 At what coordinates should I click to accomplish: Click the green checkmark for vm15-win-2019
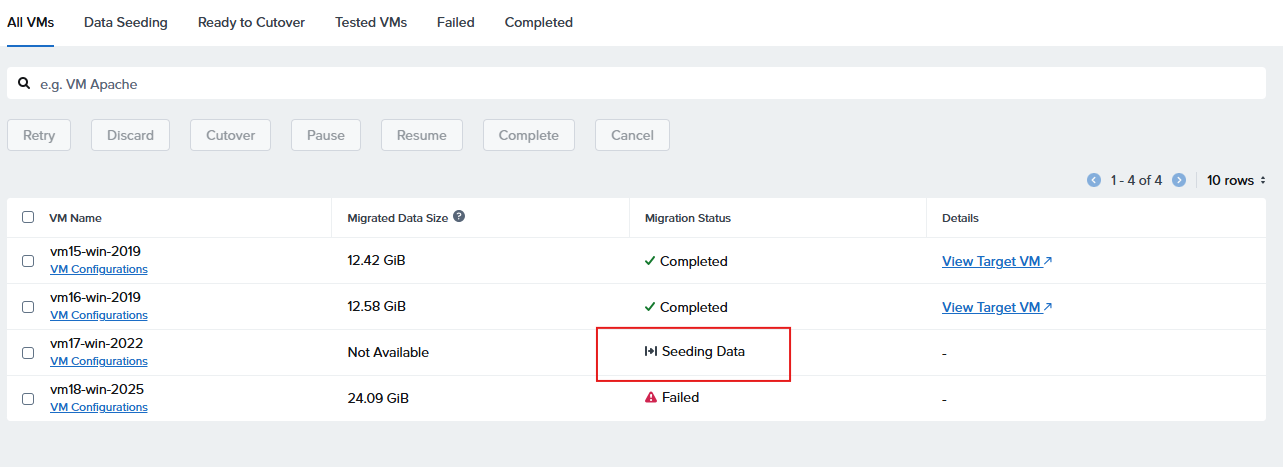pos(650,261)
